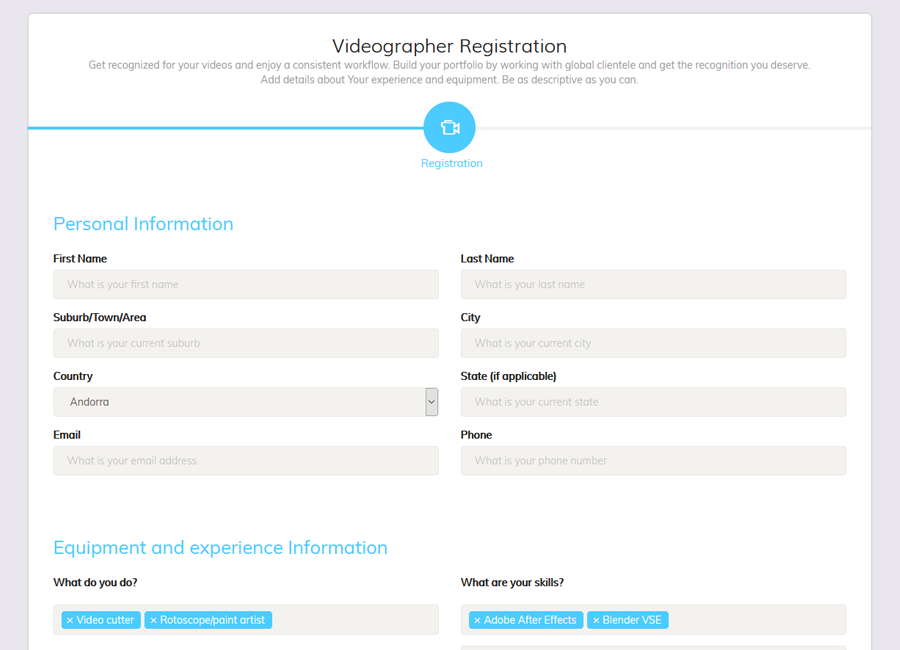Click the Country dropdown arrow
The height and width of the screenshot is (650, 900).
431,401
